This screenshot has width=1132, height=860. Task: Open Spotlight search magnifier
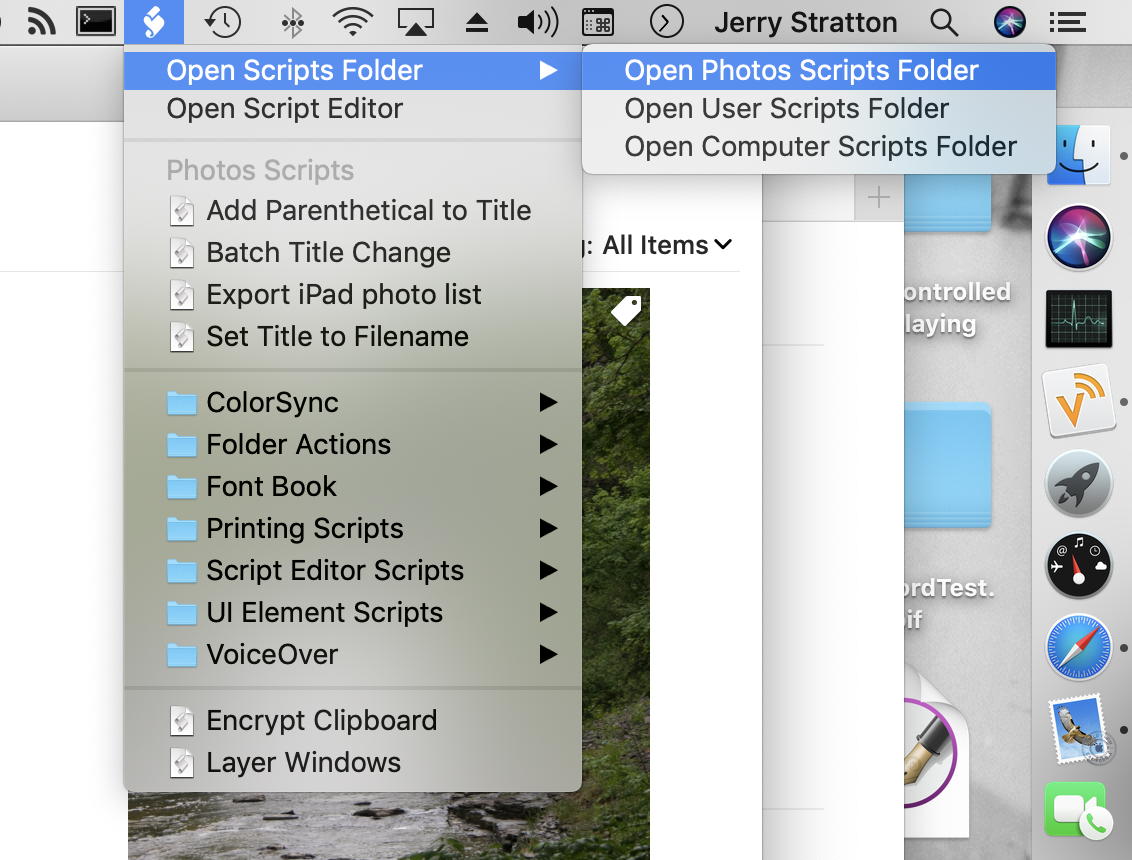tap(943, 21)
